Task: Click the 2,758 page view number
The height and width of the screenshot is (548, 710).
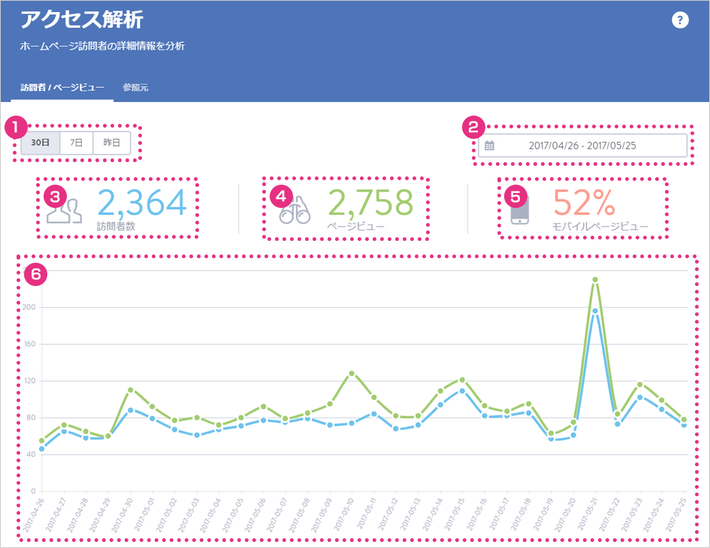Action: pyautogui.click(x=370, y=202)
